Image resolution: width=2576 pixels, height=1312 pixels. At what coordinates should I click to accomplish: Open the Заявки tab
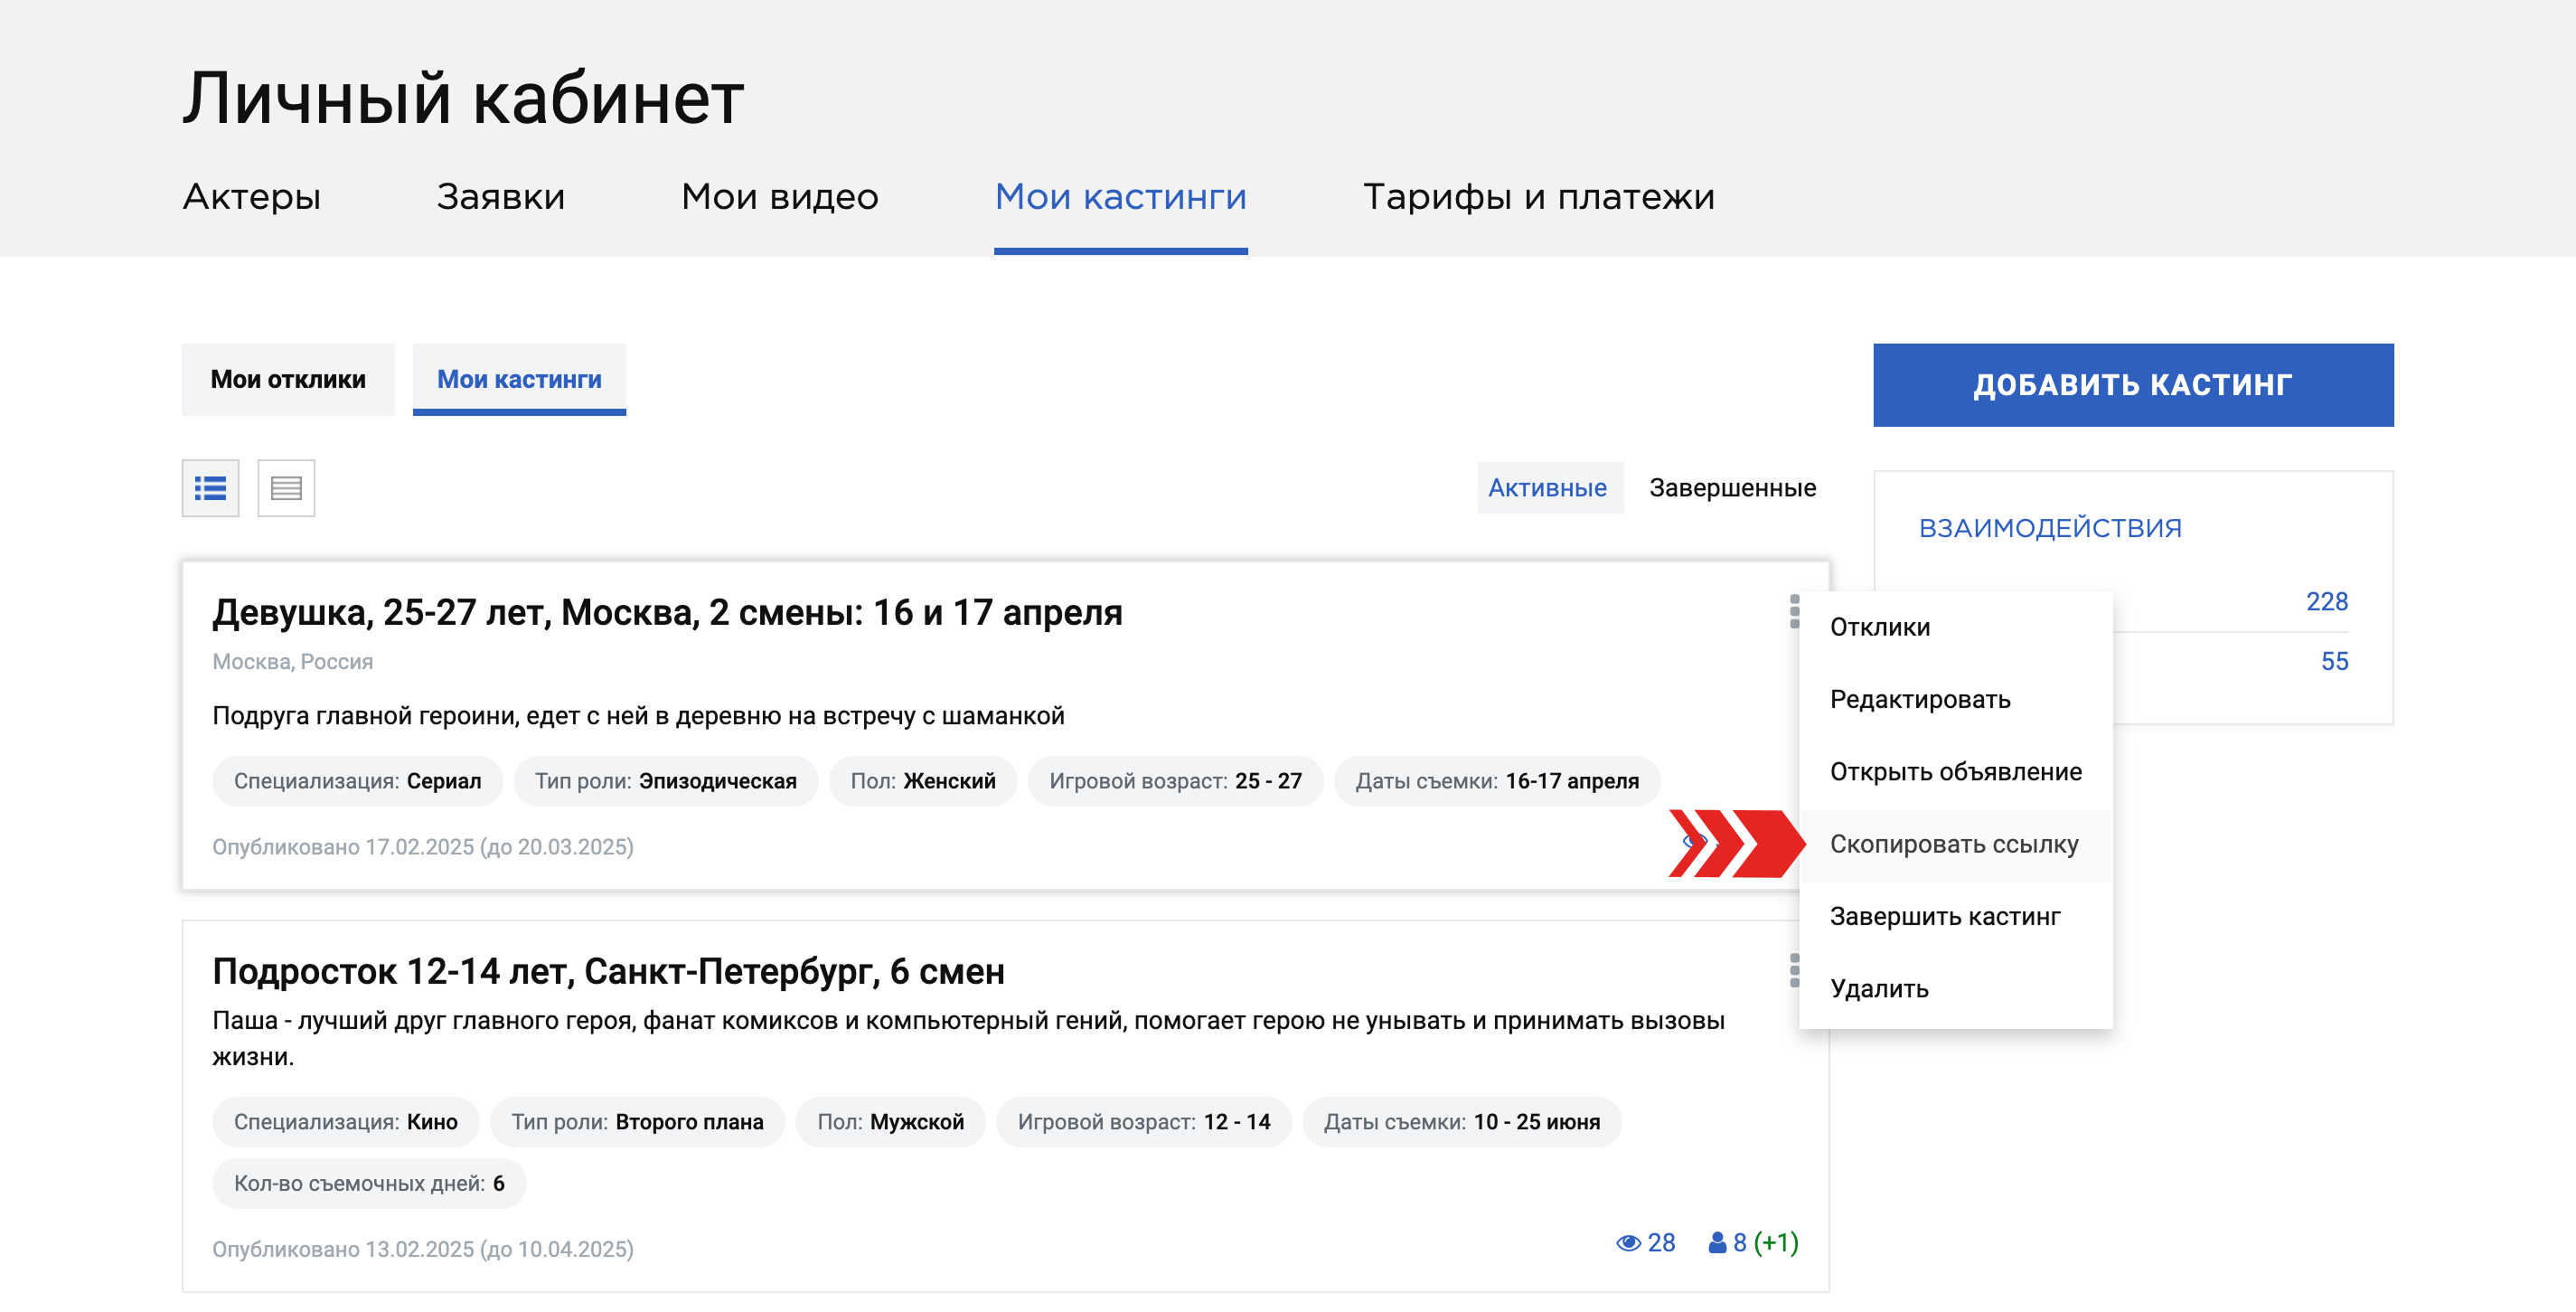(500, 196)
